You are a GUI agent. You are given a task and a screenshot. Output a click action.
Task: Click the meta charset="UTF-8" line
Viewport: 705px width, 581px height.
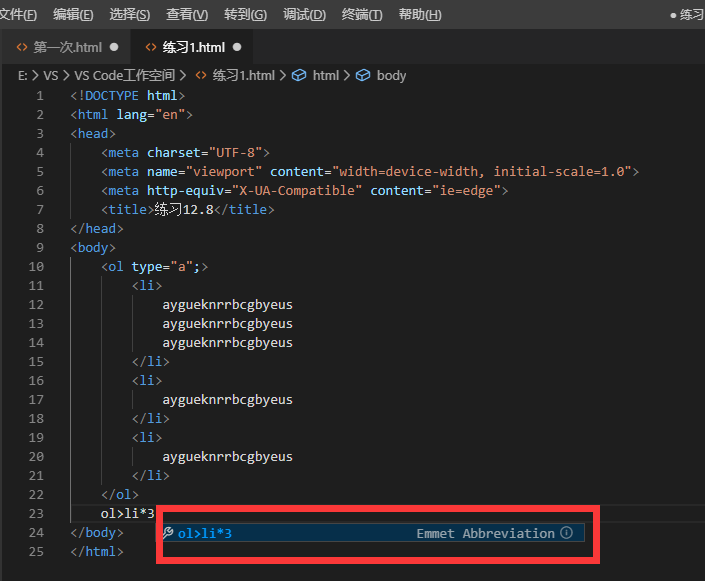point(185,153)
